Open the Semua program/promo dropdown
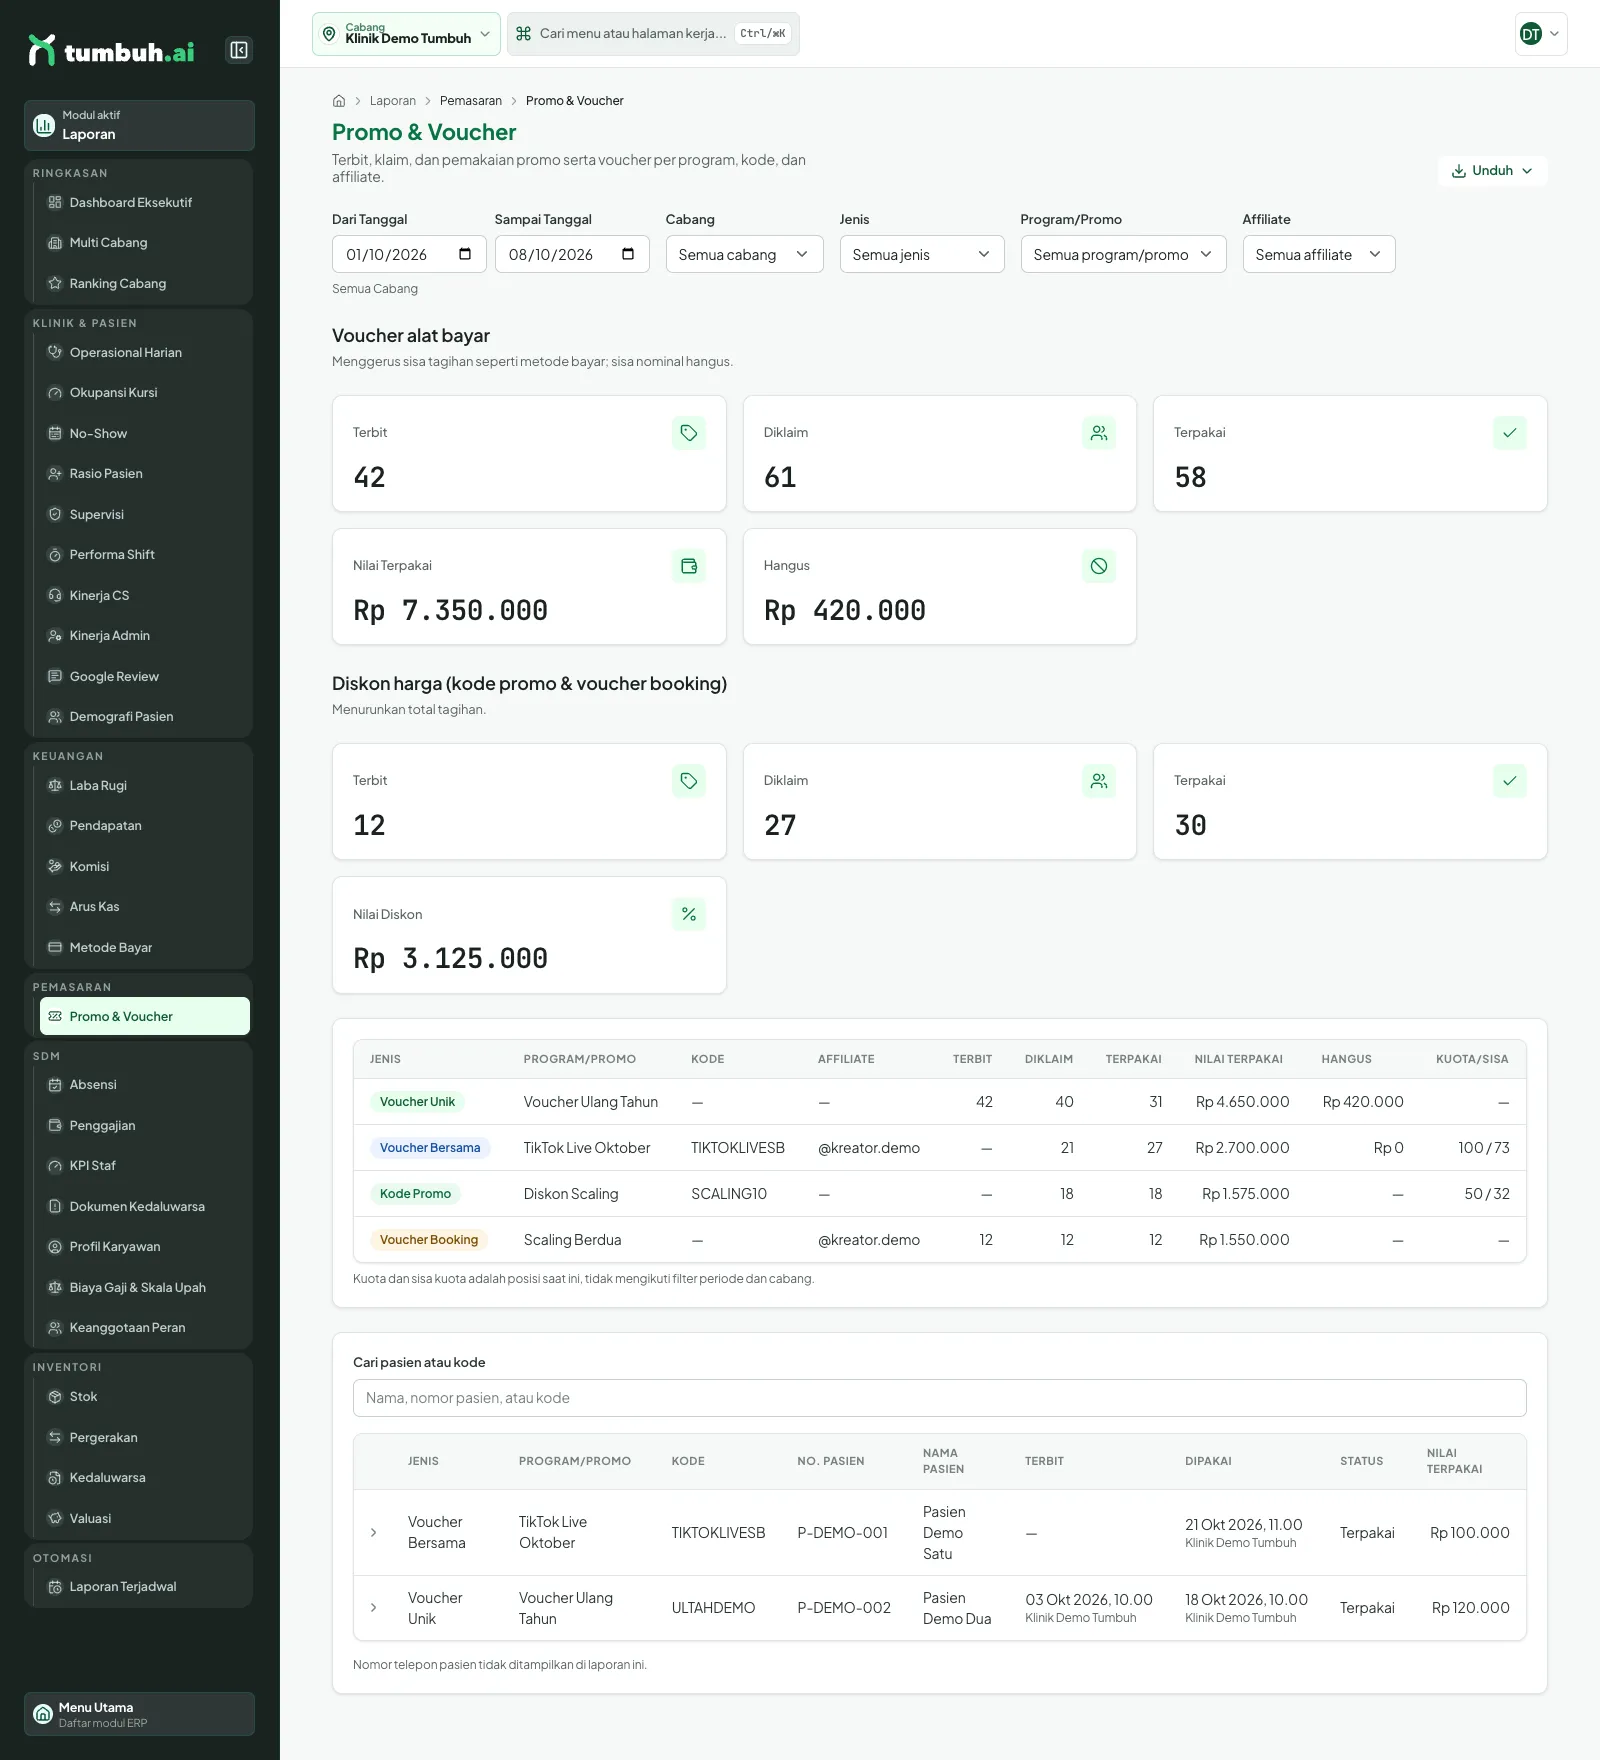This screenshot has height=1760, width=1600. (1123, 254)
